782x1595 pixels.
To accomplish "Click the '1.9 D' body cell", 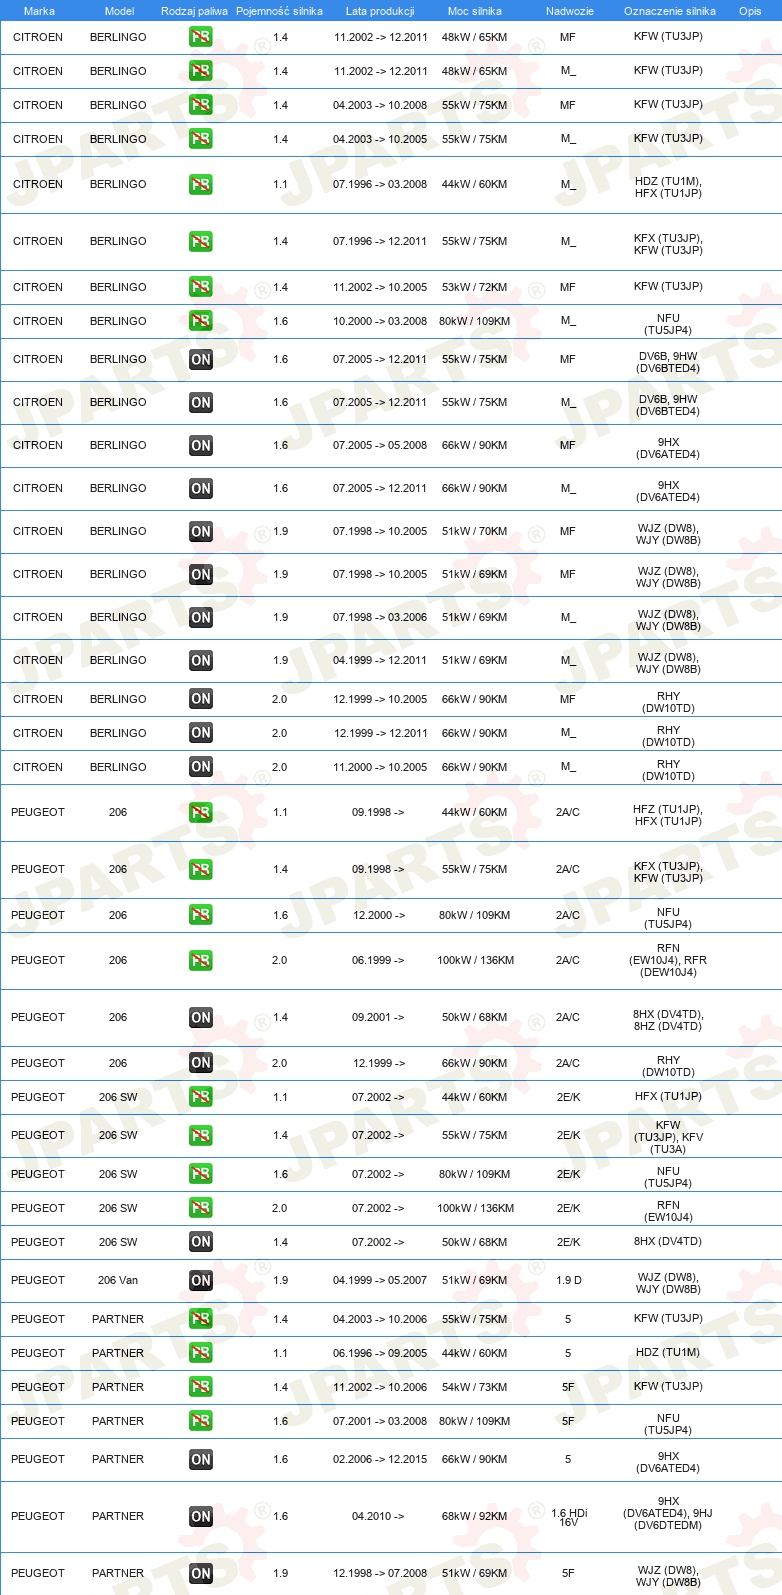I will tap(568, 1280).
